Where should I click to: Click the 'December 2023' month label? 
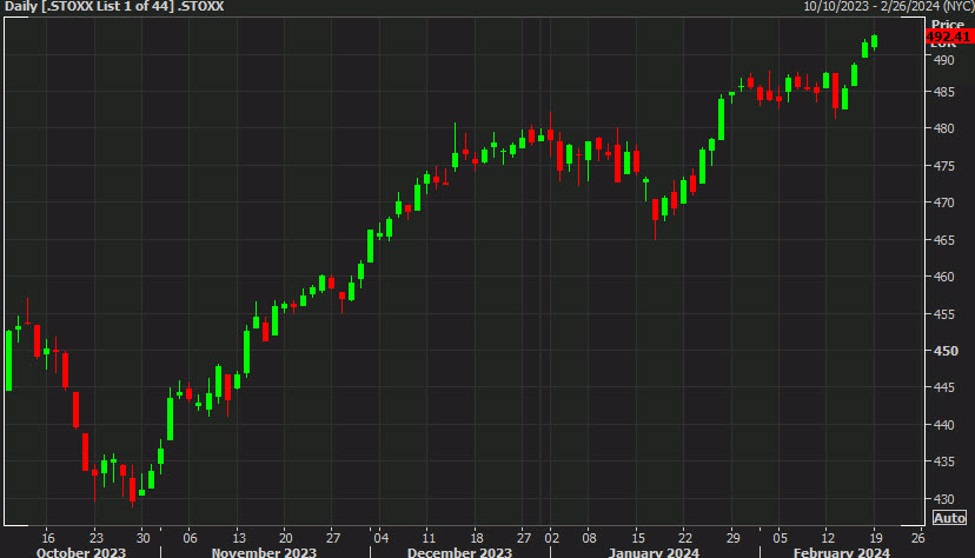pos(460,552)
